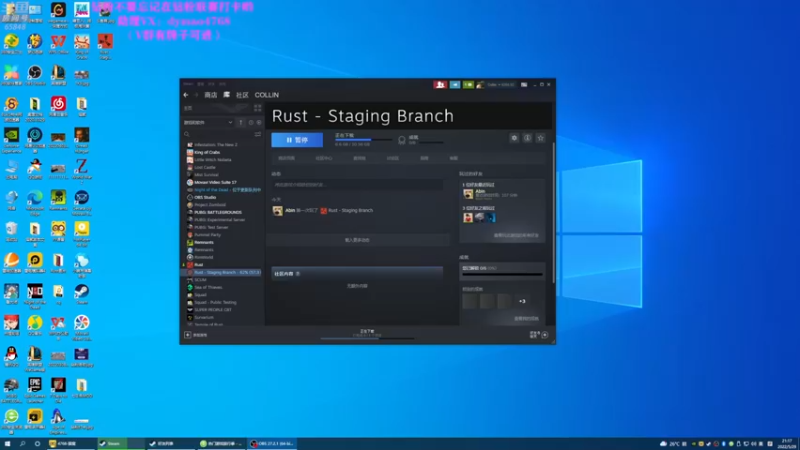Expand the account name dropdown in header
800x450 pixels.
(x=501, y=84)
